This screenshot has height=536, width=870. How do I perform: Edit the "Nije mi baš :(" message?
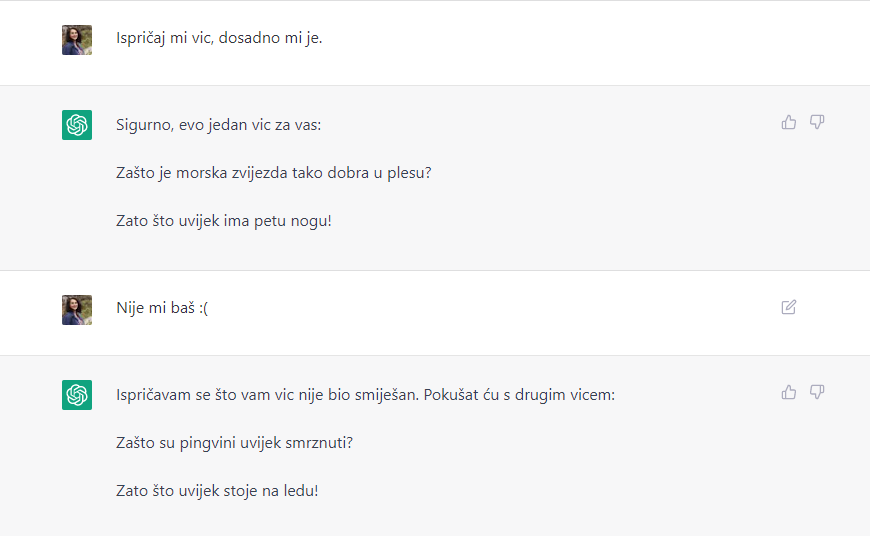click(x=788, y=307)
